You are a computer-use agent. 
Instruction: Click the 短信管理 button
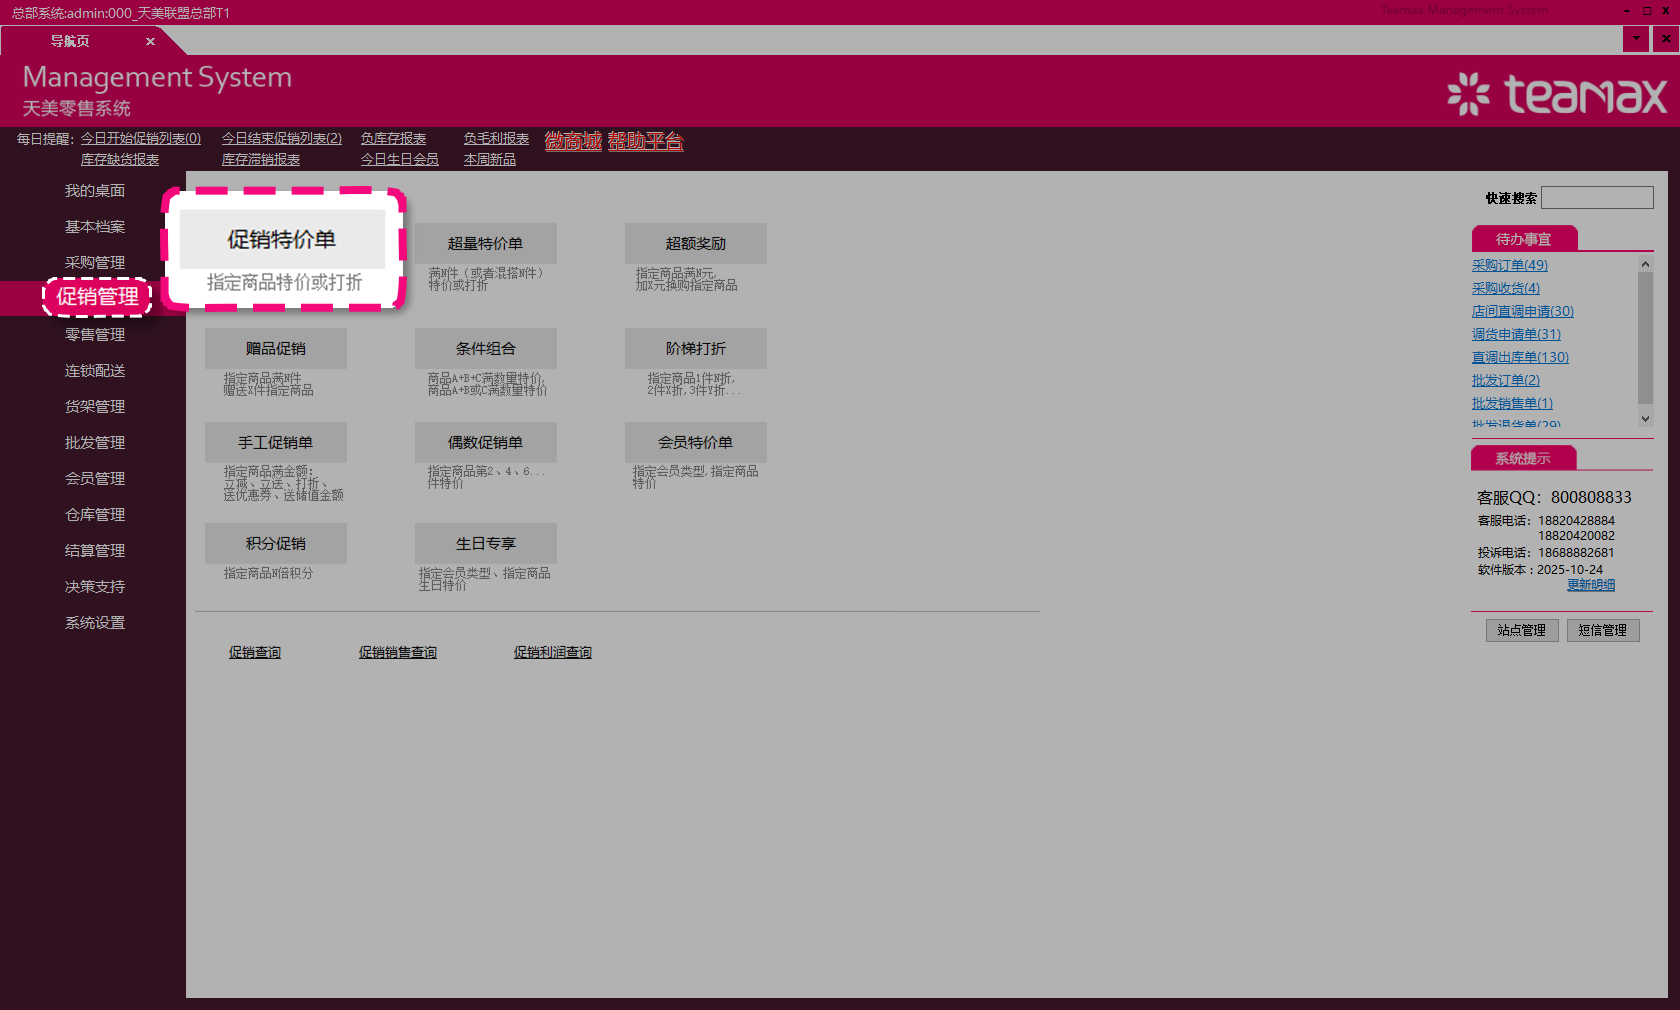[1602, 630]
